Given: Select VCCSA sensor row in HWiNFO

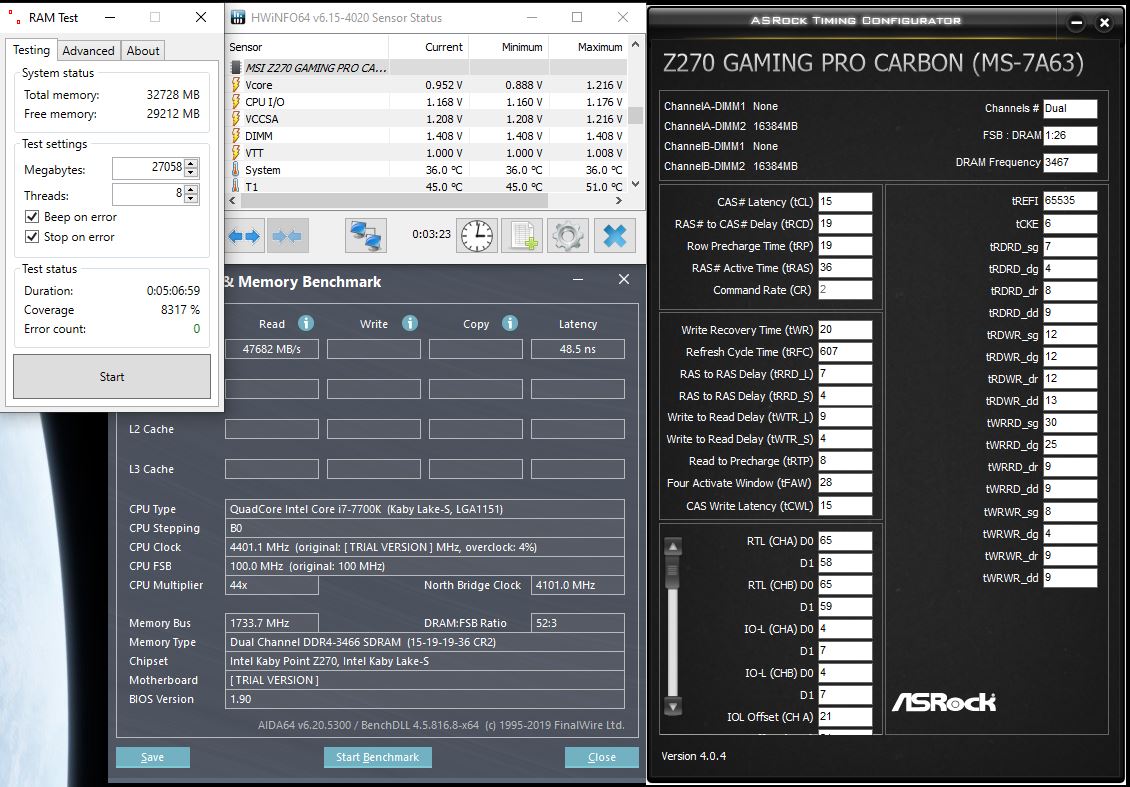Looking at the screenshot, I should click(427, 119).
